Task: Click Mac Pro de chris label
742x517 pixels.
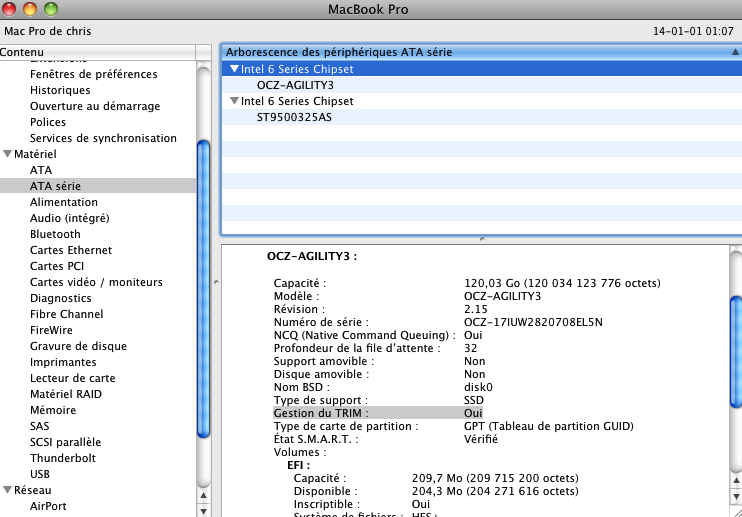Action: click(x=47, y=31)
